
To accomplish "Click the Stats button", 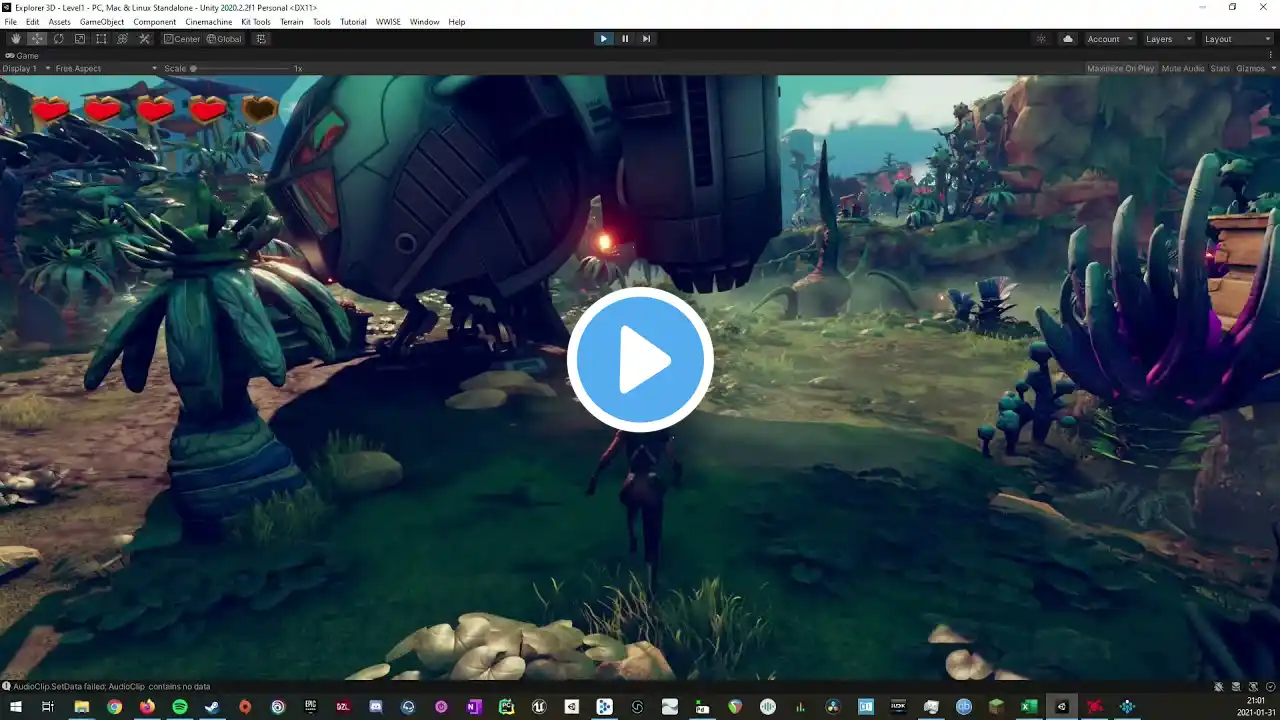I will click(1220, 68).
